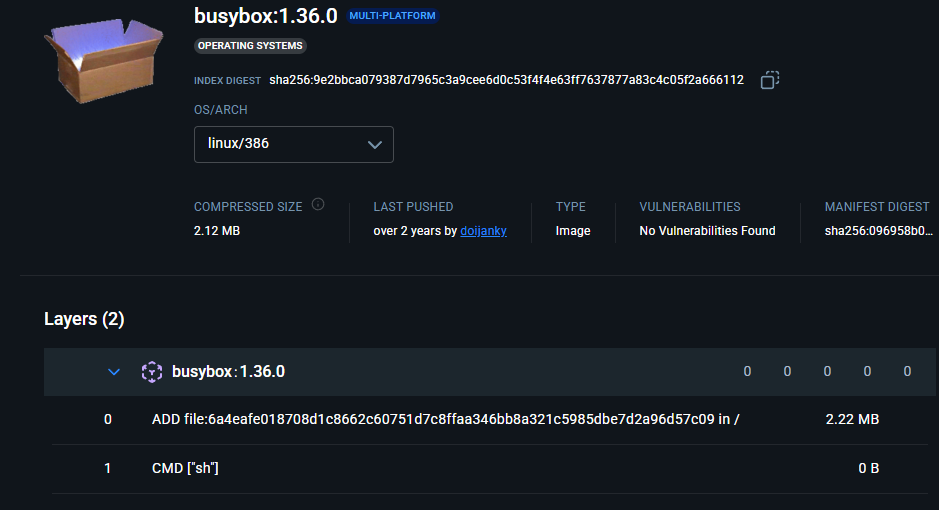The height and width of the screenshot is (510, 939).
Task: Click the busybox:1.36.0 page title
Action: [266, 16]
